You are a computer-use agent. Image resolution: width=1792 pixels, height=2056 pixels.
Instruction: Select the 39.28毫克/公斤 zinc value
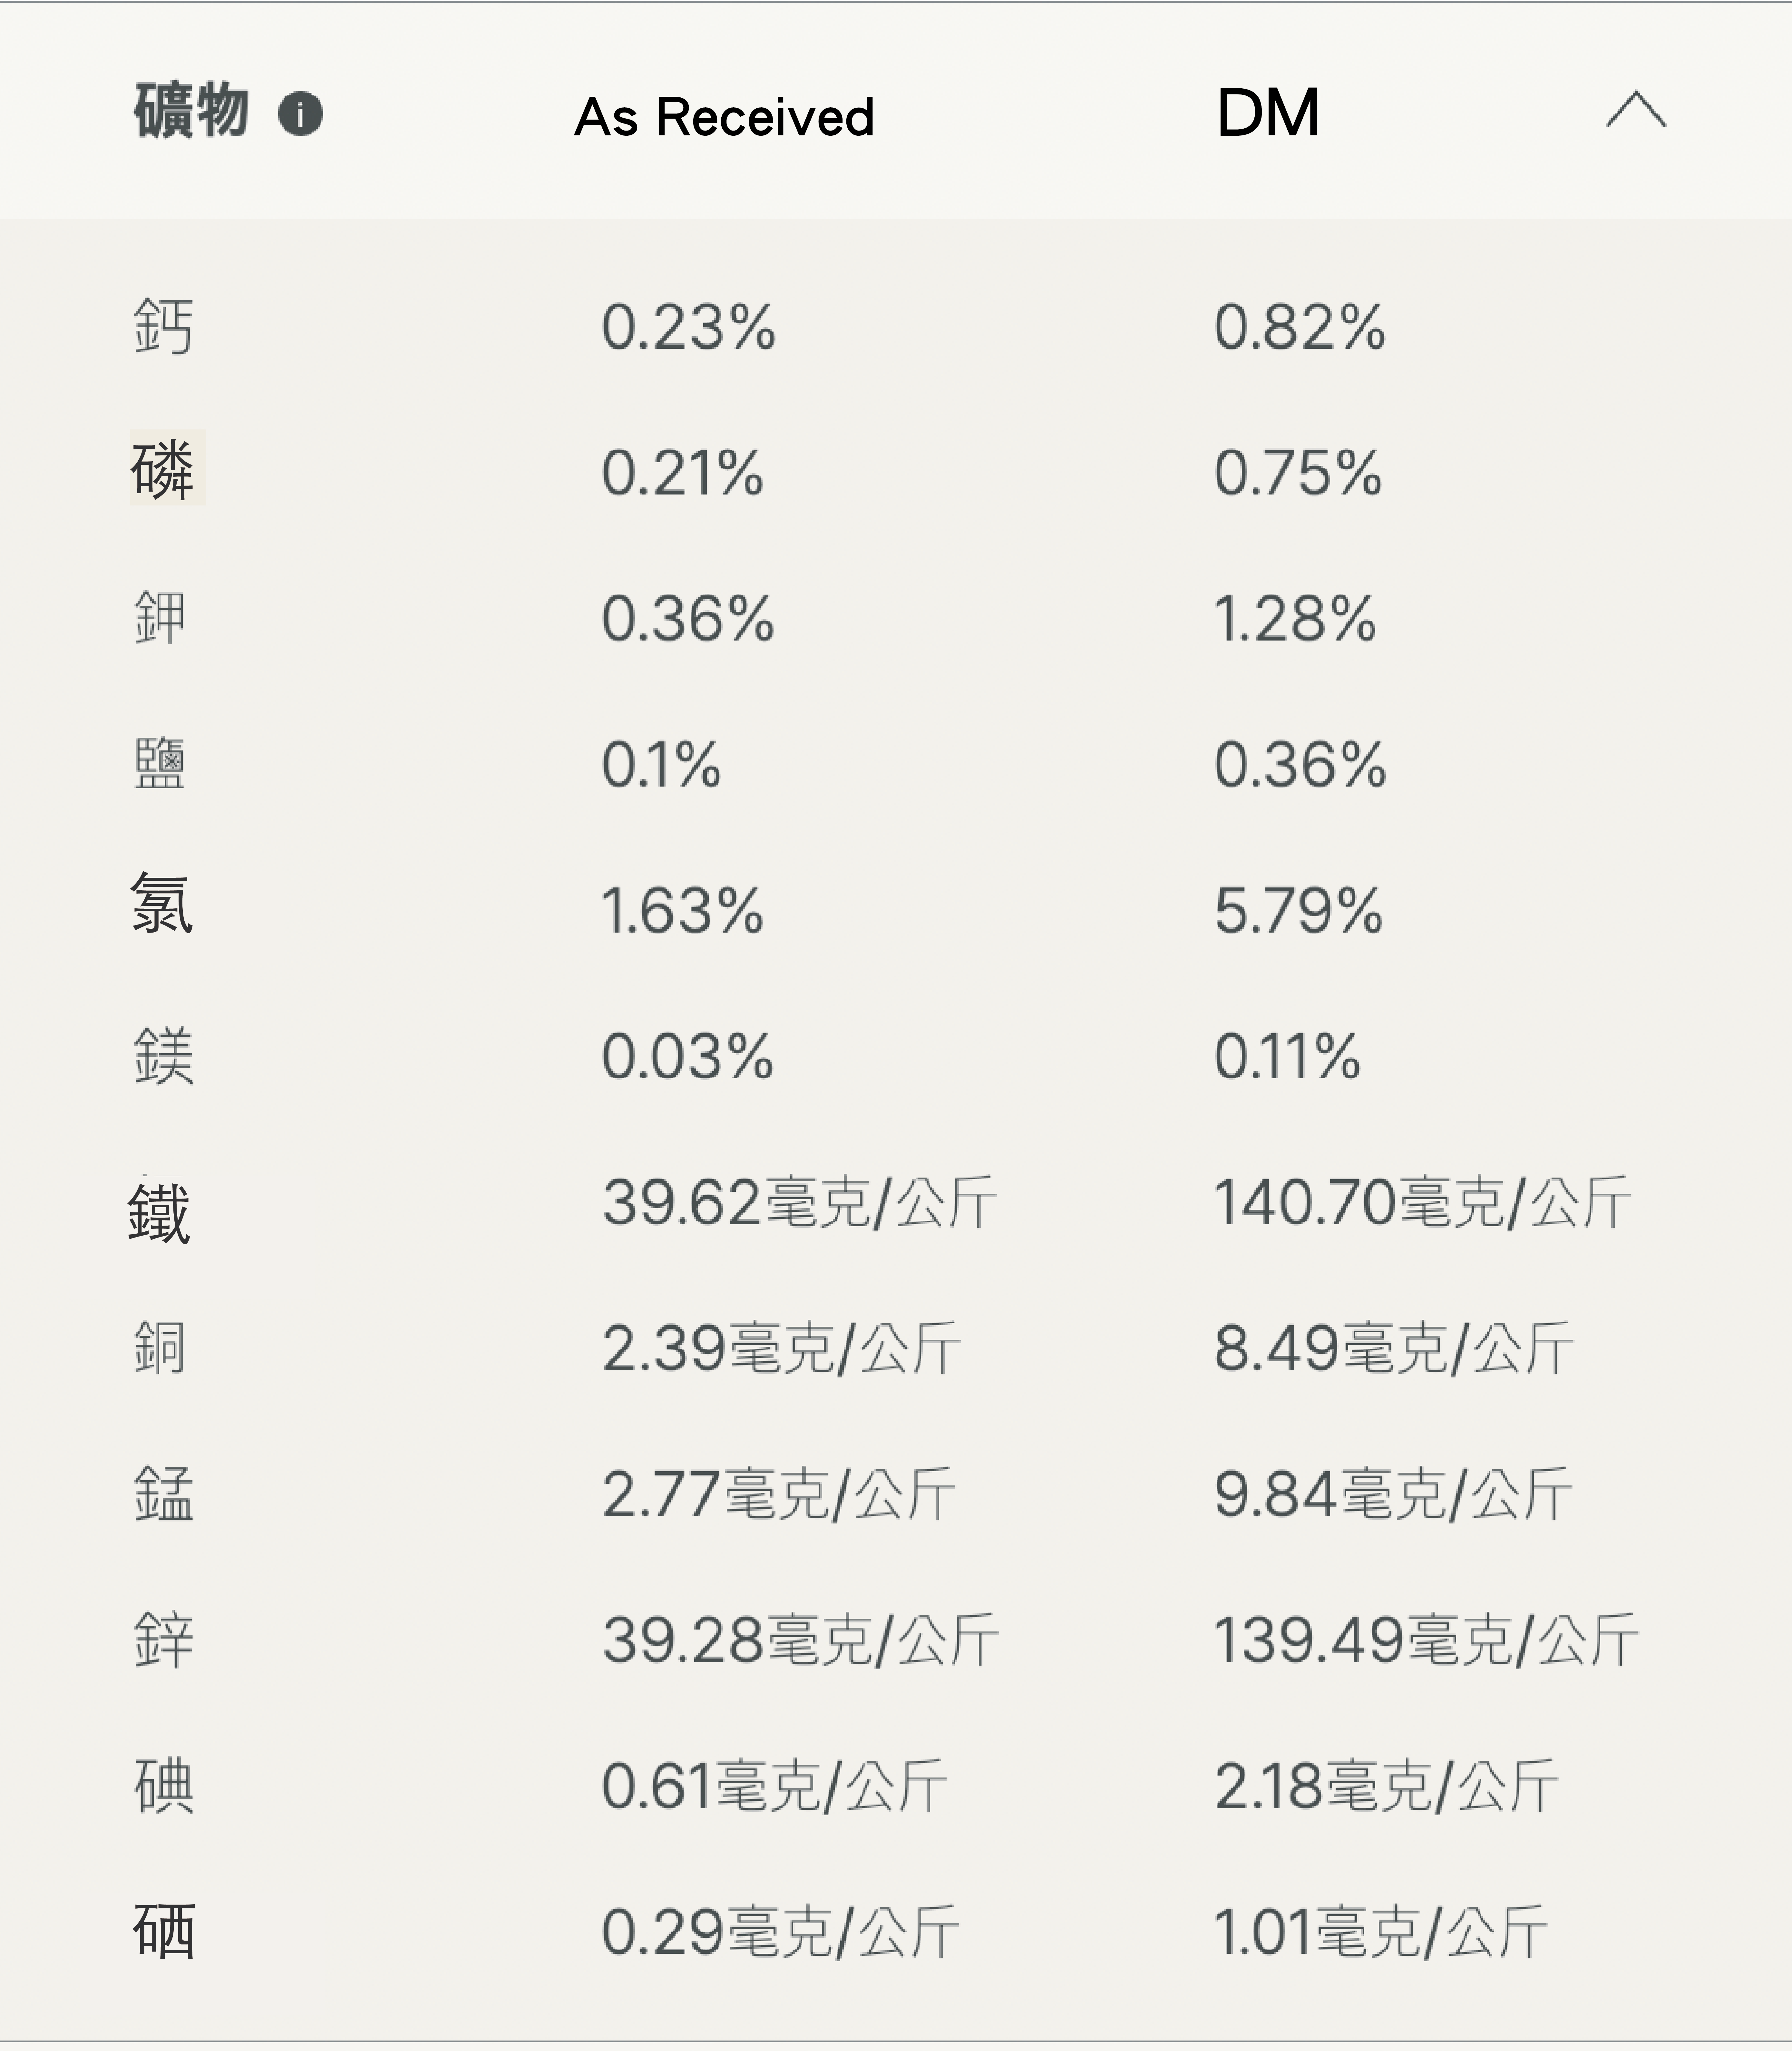pyautogui.click(x=800, y=1640)
